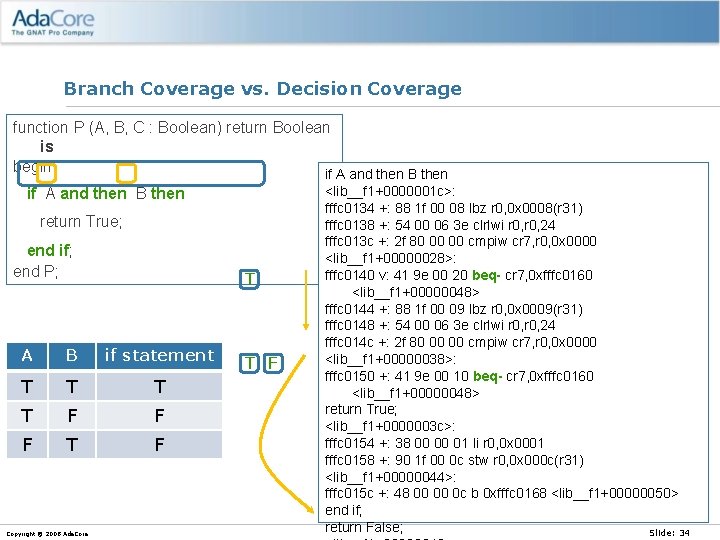Click the if statement result 'T' in the T T row

tap(159, 387)
